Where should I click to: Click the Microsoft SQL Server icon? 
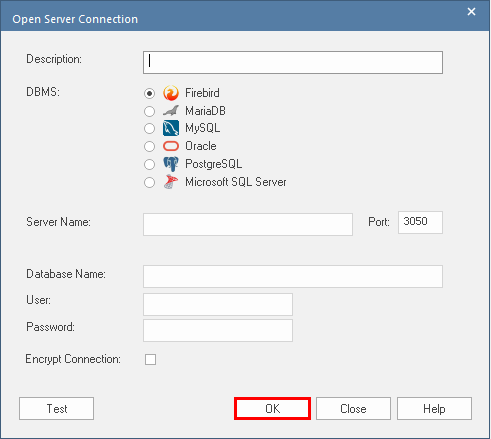tap(171, 182)
